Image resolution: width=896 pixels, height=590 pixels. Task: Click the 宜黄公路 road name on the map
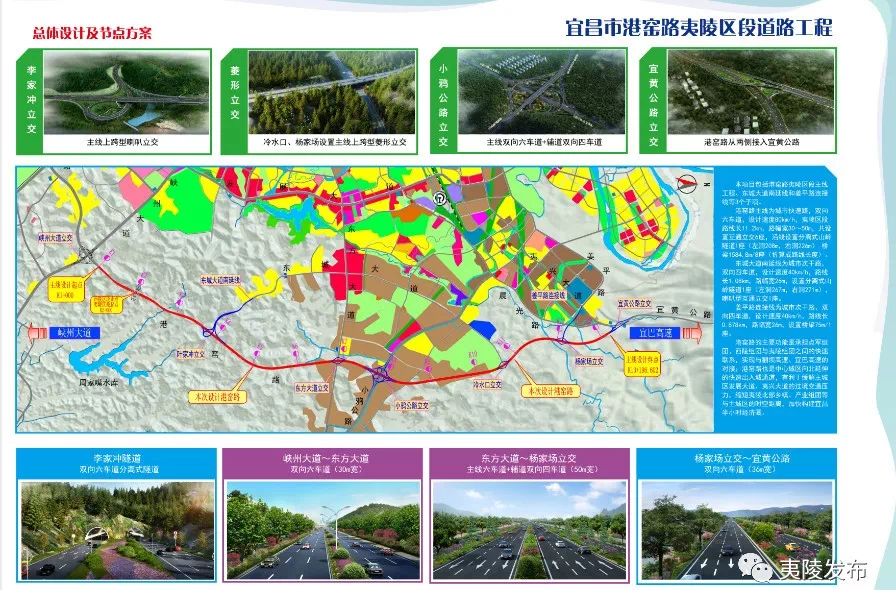681,312
